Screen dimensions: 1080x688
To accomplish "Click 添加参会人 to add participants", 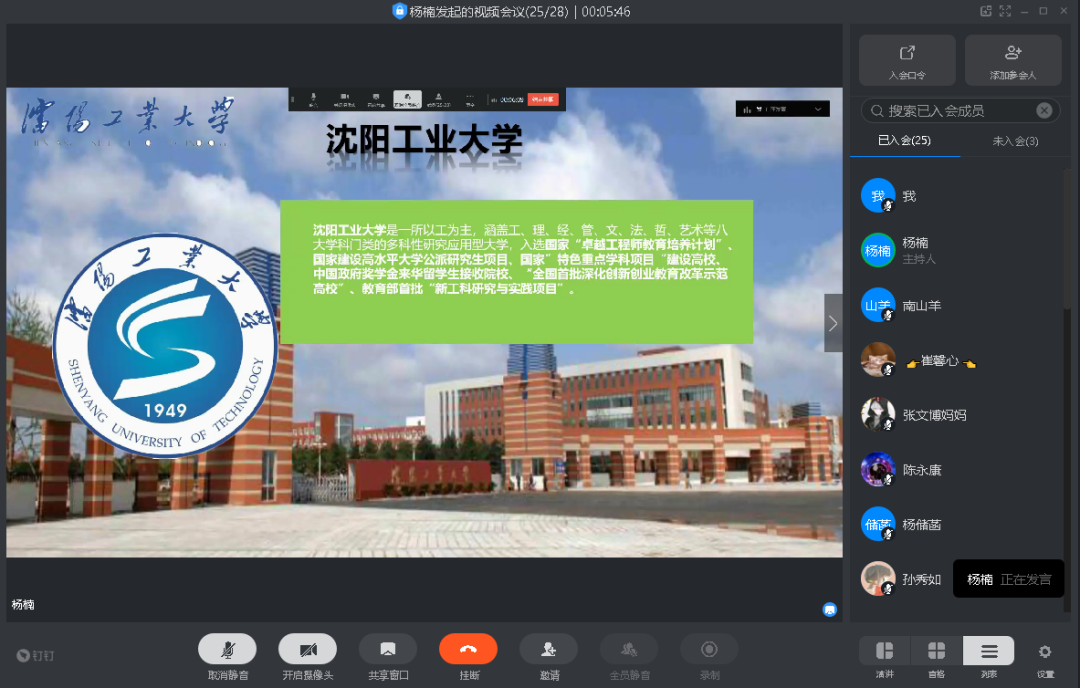I will coord(1012,61).
